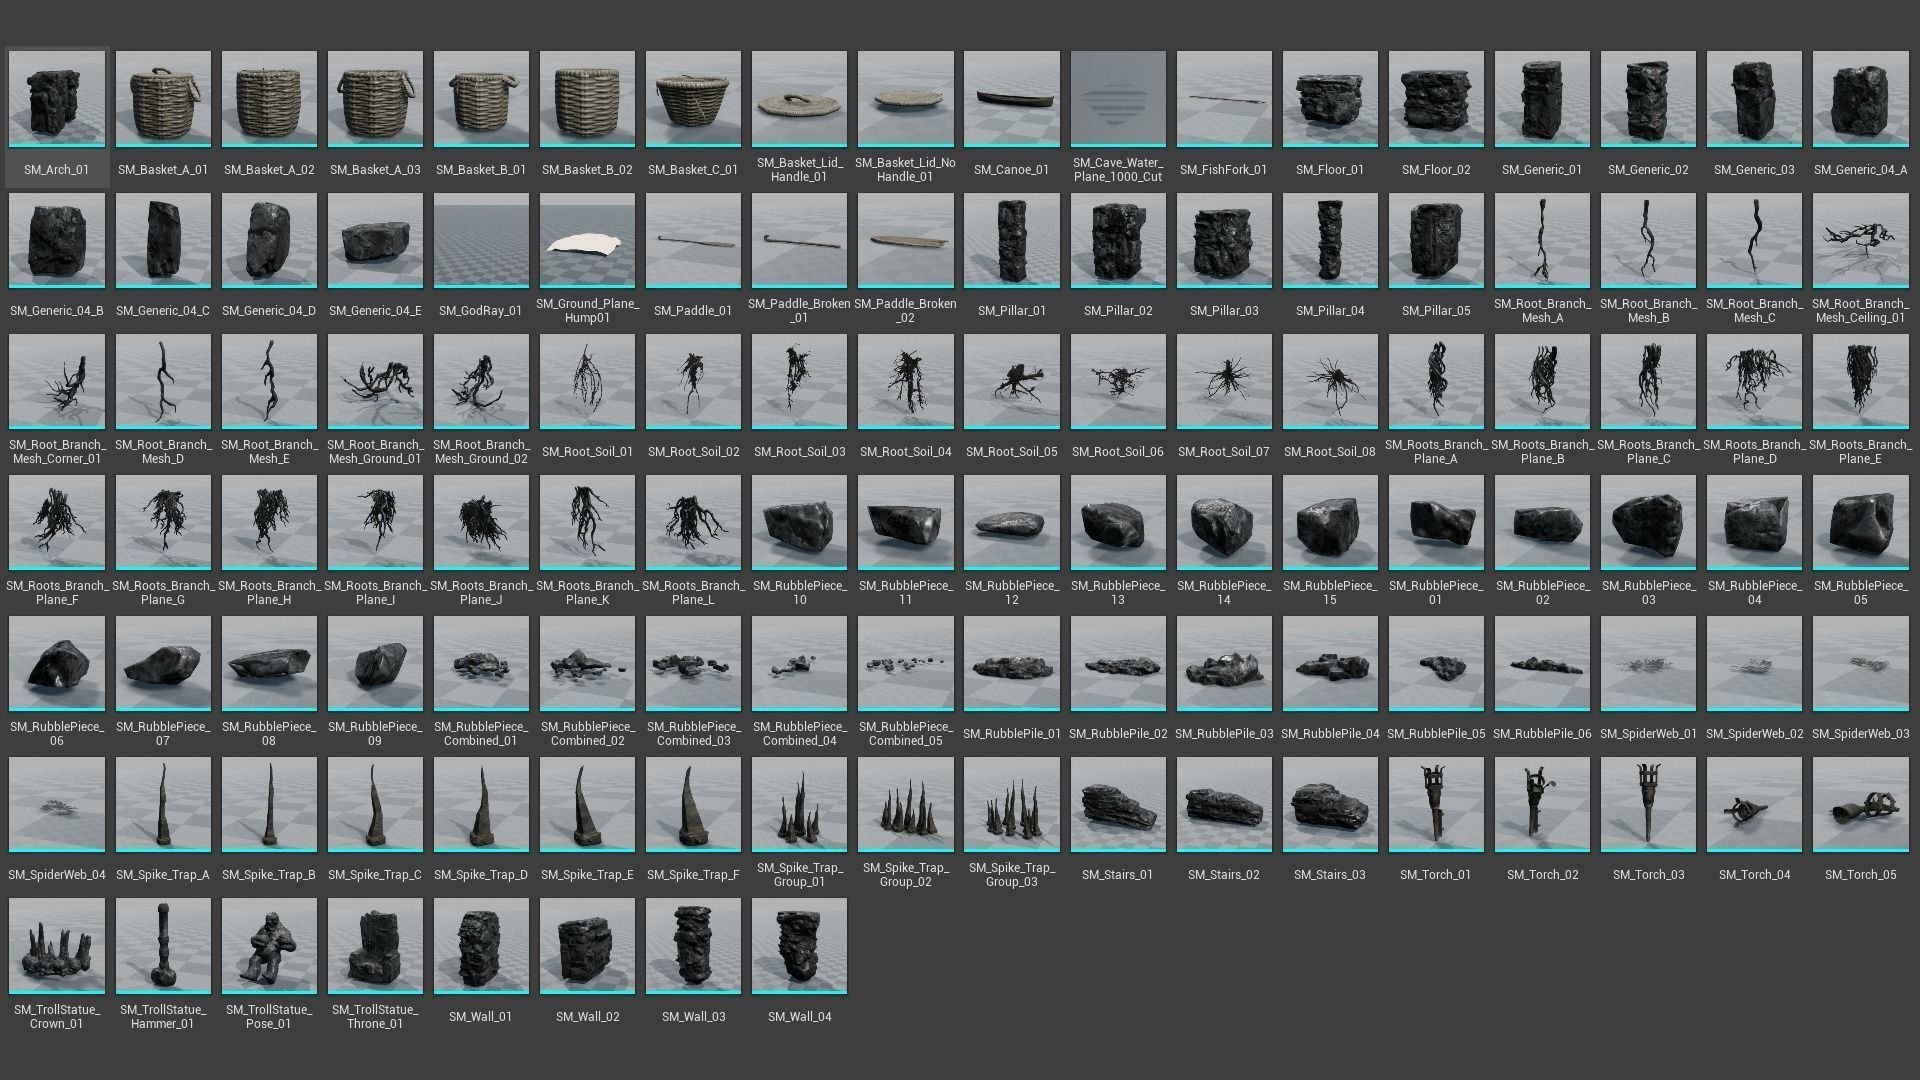The width and height of the screenshot is (1920, 1080).
Task: Select the SM_FishFork_01 mesh
Action: [x=1223, y=99]
